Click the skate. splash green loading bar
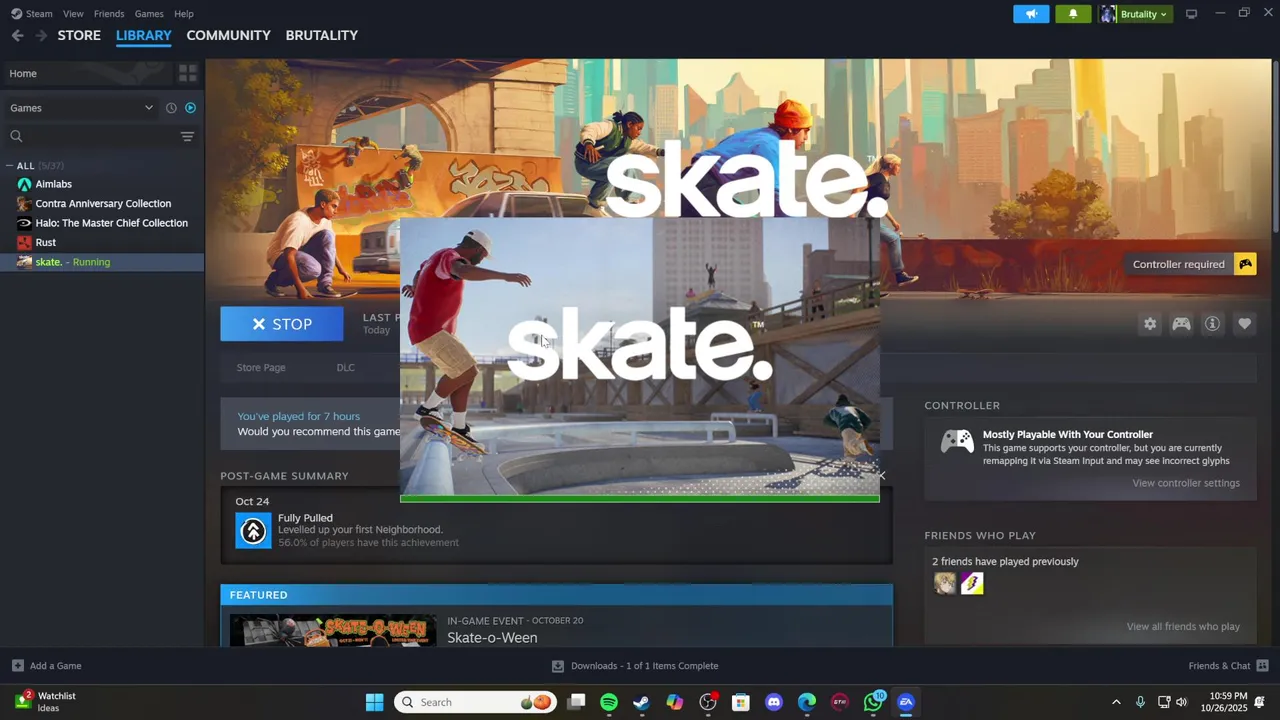This screenshot has height=720, width=1280. 640,499
